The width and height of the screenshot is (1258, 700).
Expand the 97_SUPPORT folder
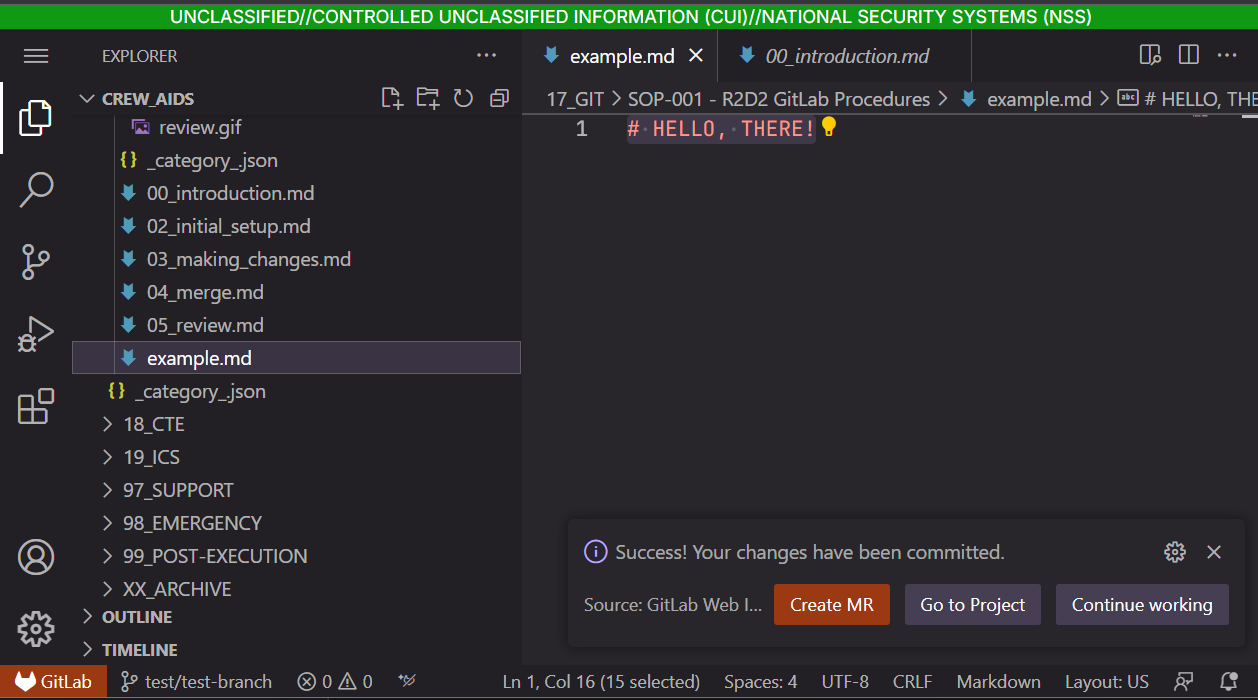pyautogui.click(x=296, y=490)
